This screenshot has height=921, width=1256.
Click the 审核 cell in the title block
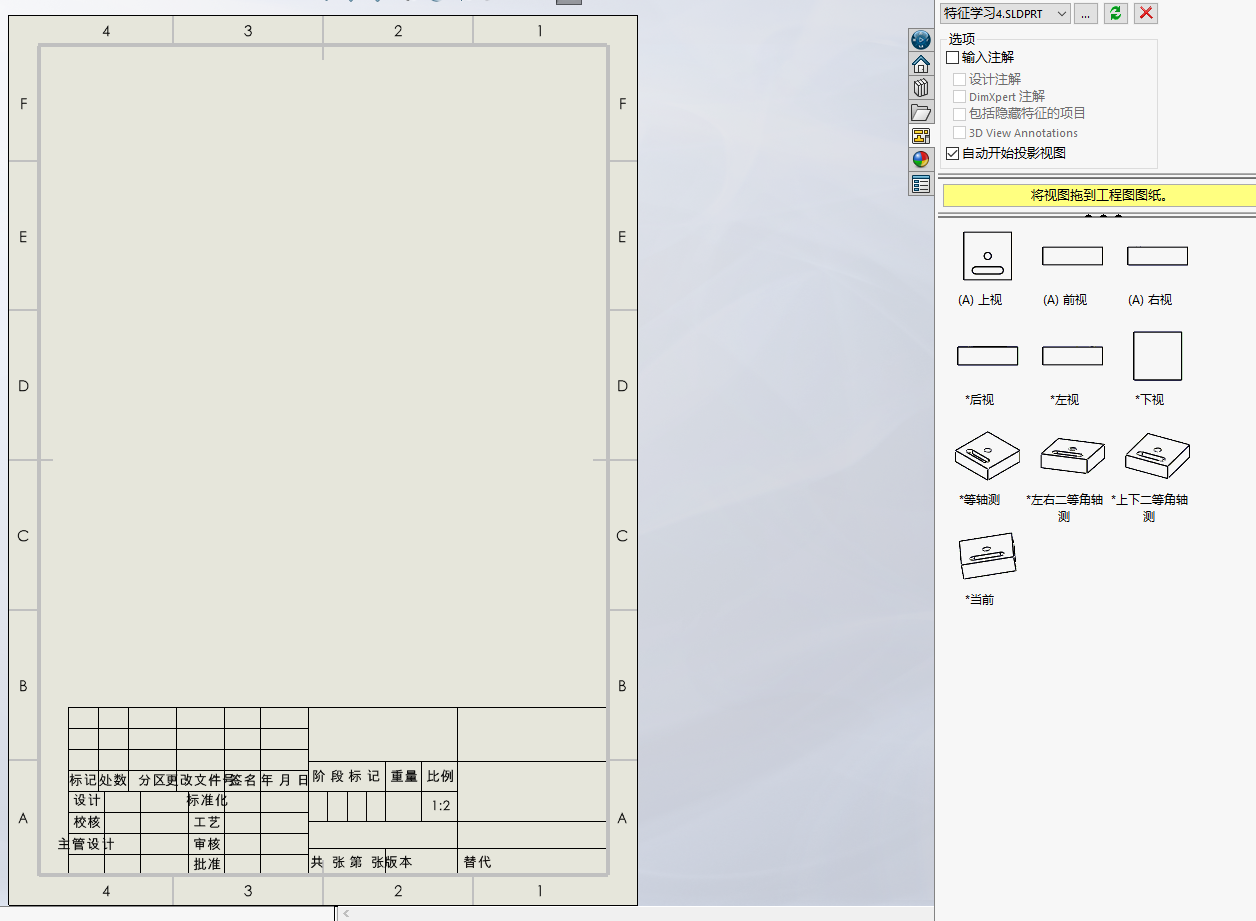click(207, 844)
